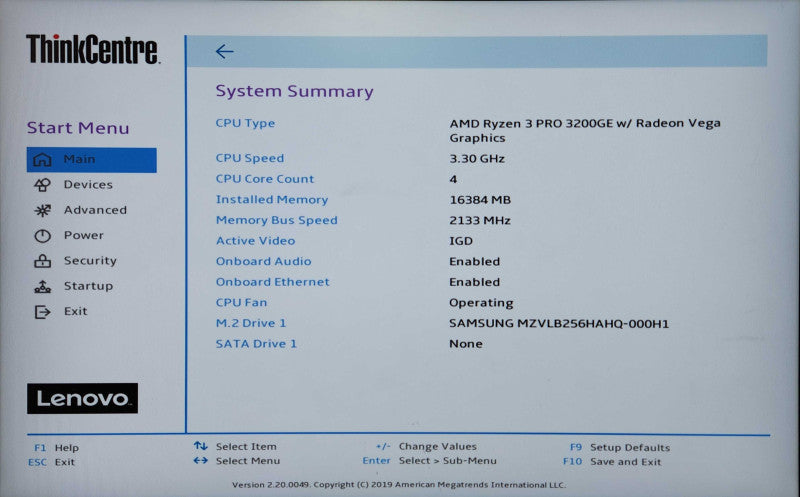Click the Advanced snowflake icon
The image size is (800, 497).
(42, 210)
